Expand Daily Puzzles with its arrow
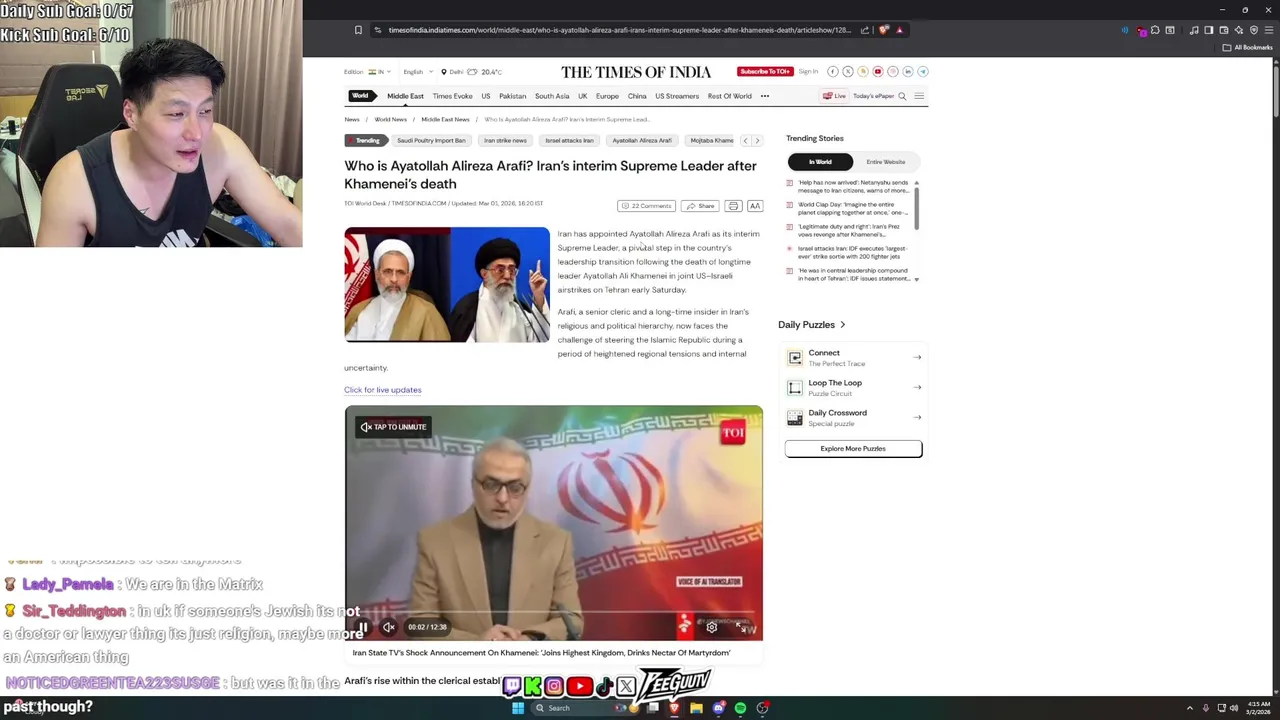Viewport: 1280px width, 720px height. coord(842,325)
